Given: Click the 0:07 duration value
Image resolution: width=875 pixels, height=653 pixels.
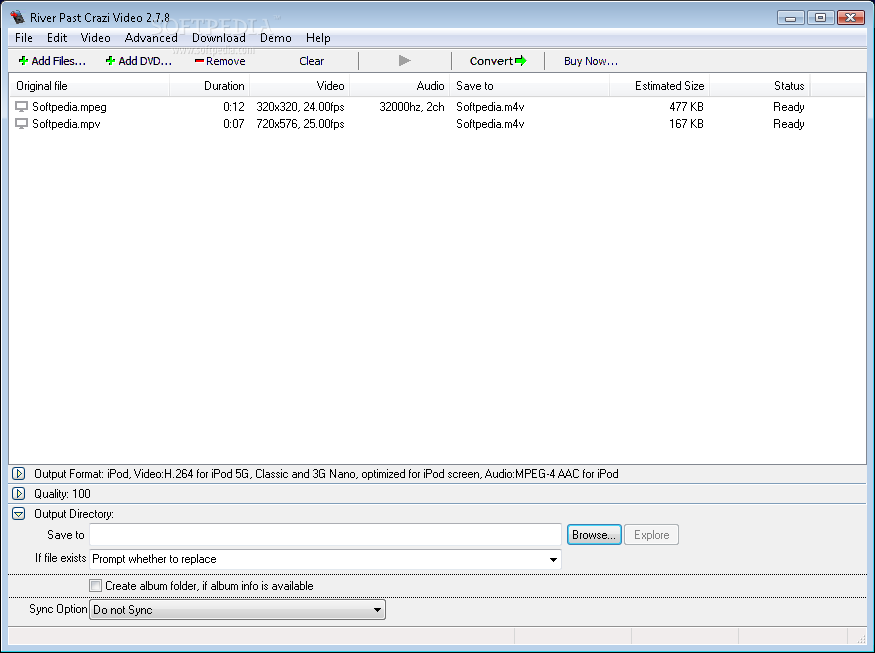Looking at the screenshot, I should coord(234,124).
